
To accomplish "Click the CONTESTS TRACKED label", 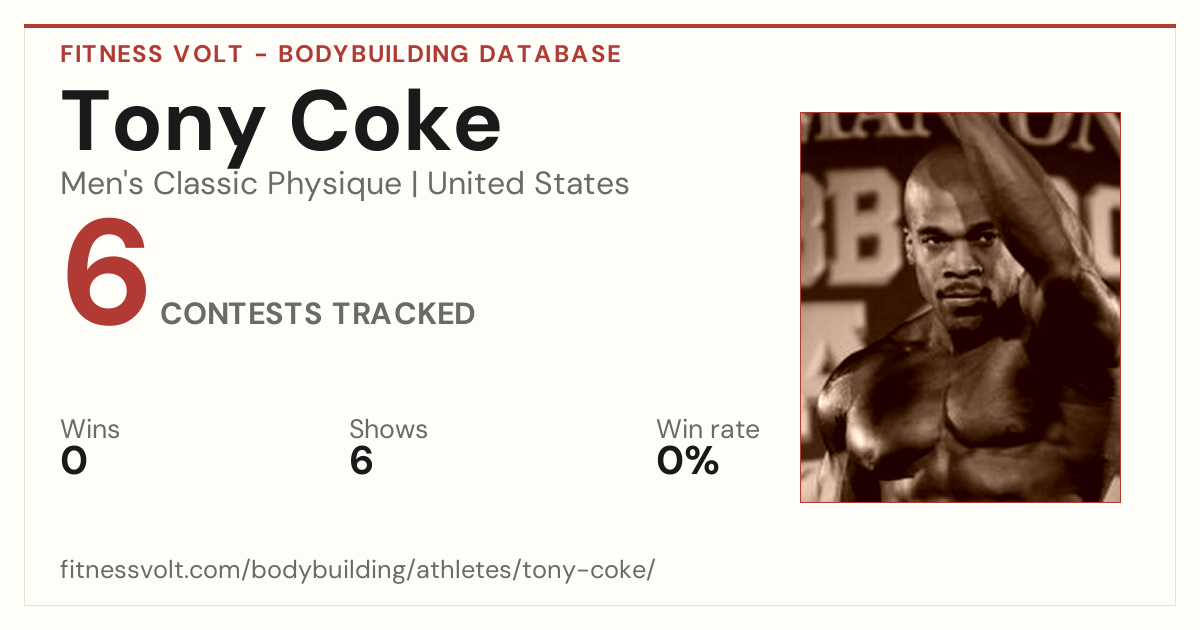I will [318, 314].
